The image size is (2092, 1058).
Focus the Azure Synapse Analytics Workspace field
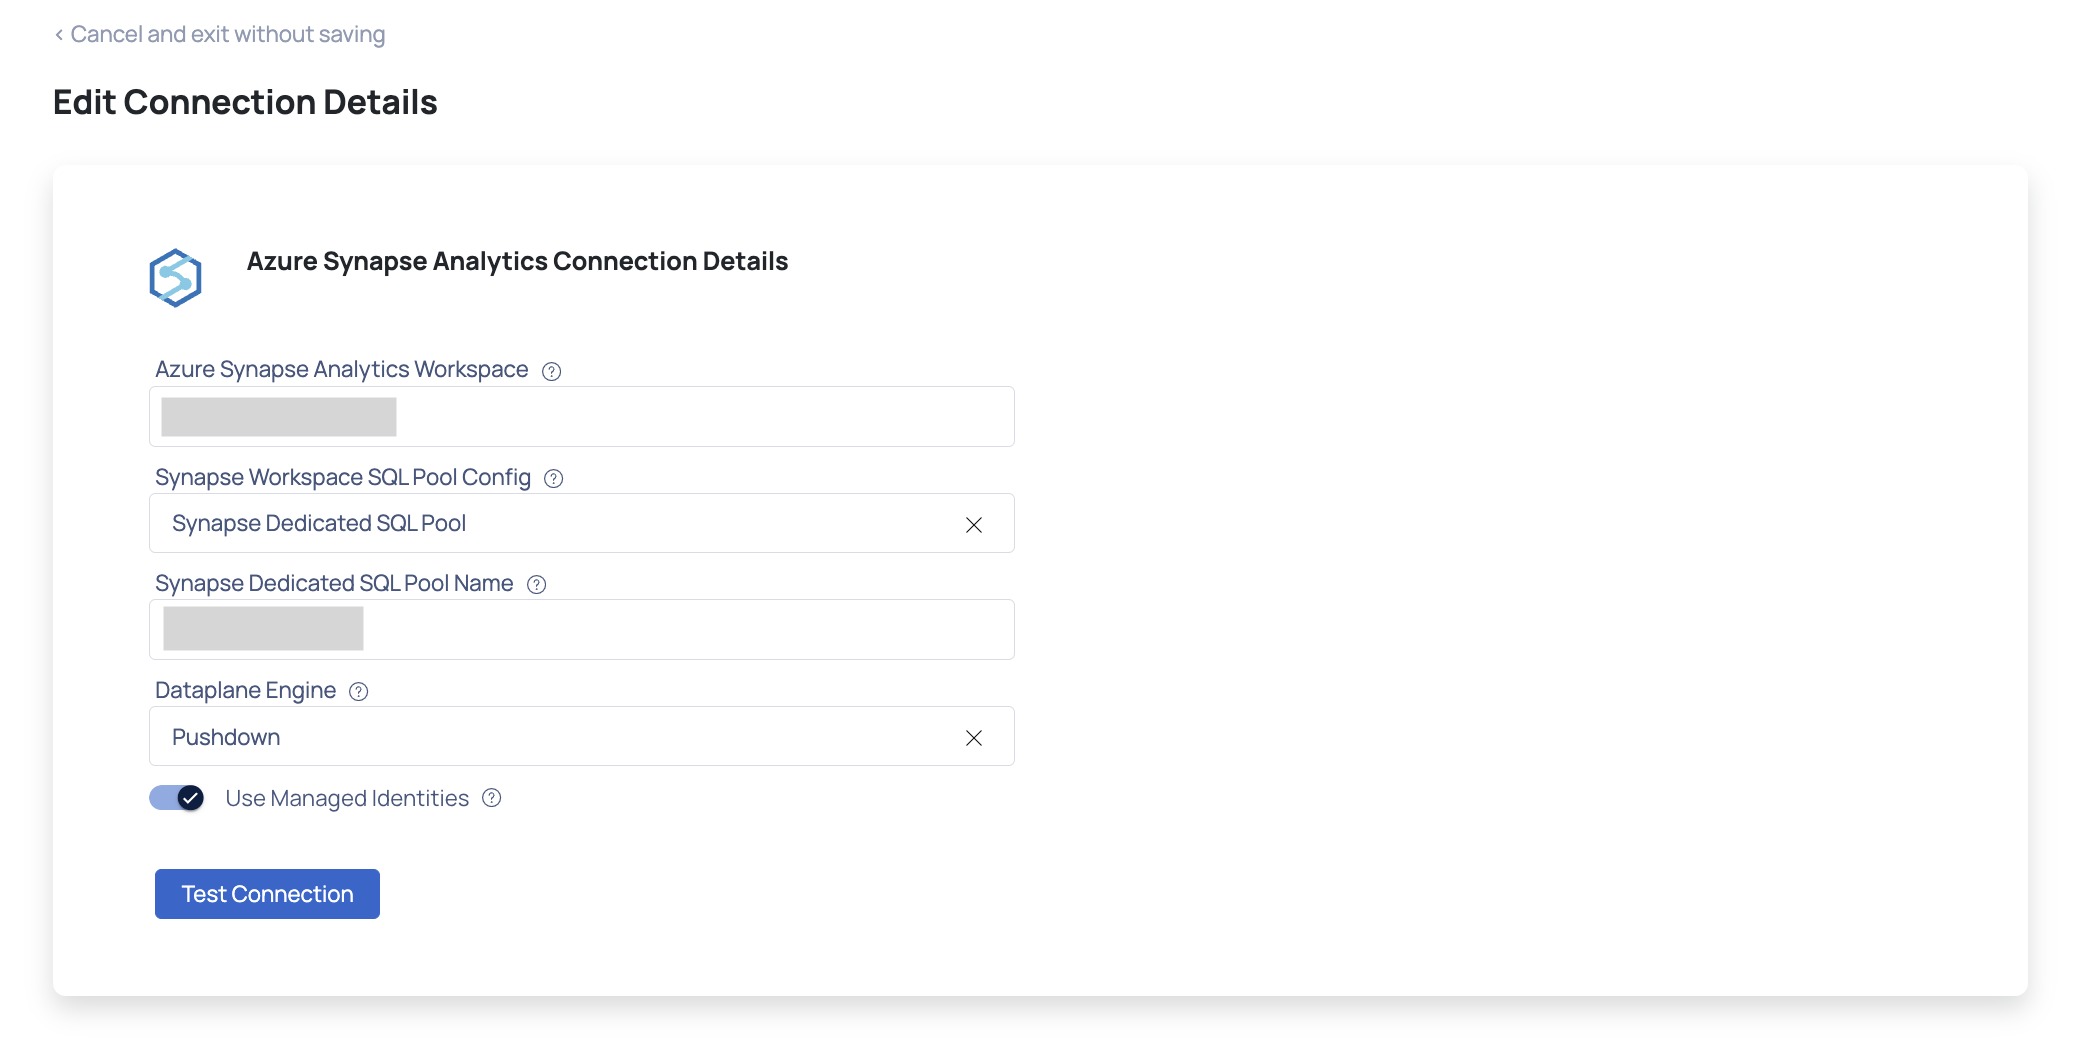coord(582,416)
